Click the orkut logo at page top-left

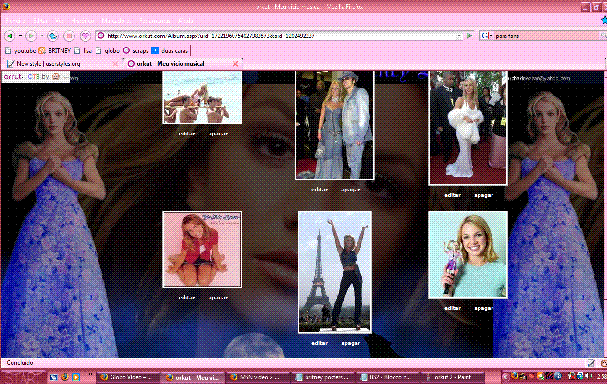(x=13, y=77)
